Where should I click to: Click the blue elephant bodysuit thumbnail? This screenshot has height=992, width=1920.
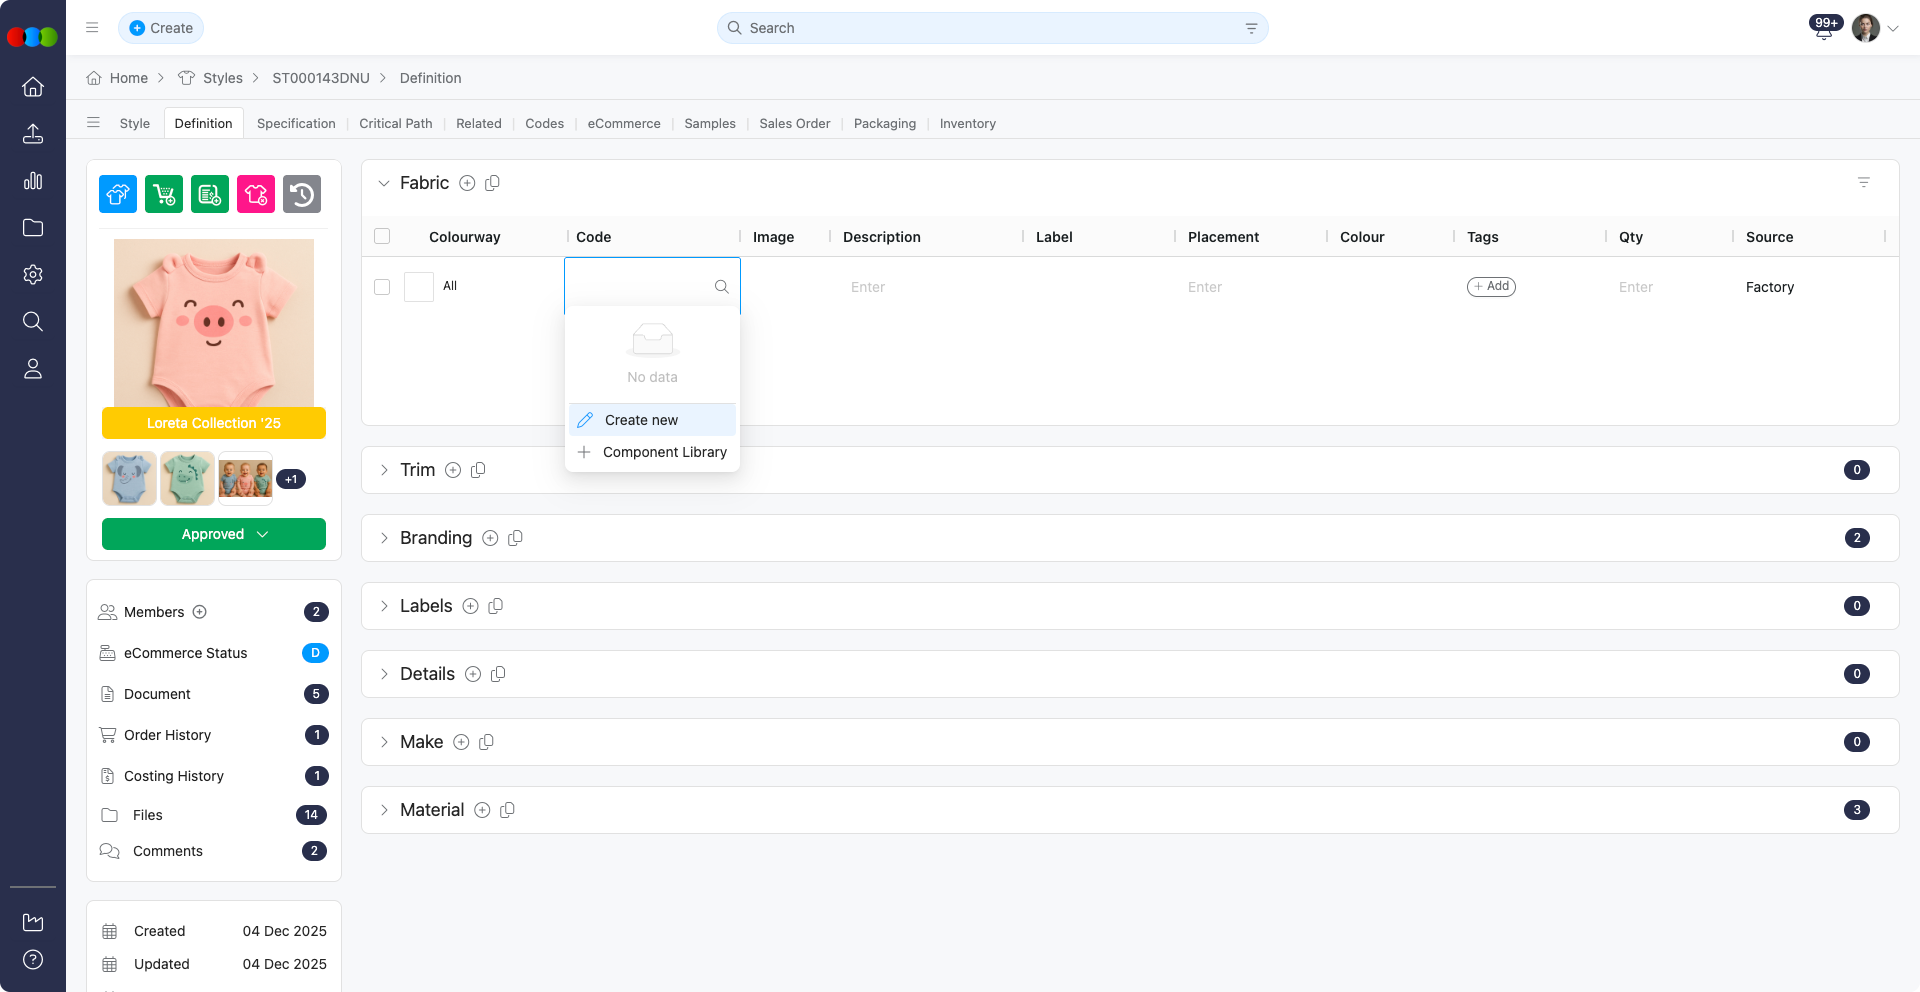tap(129, 478)
